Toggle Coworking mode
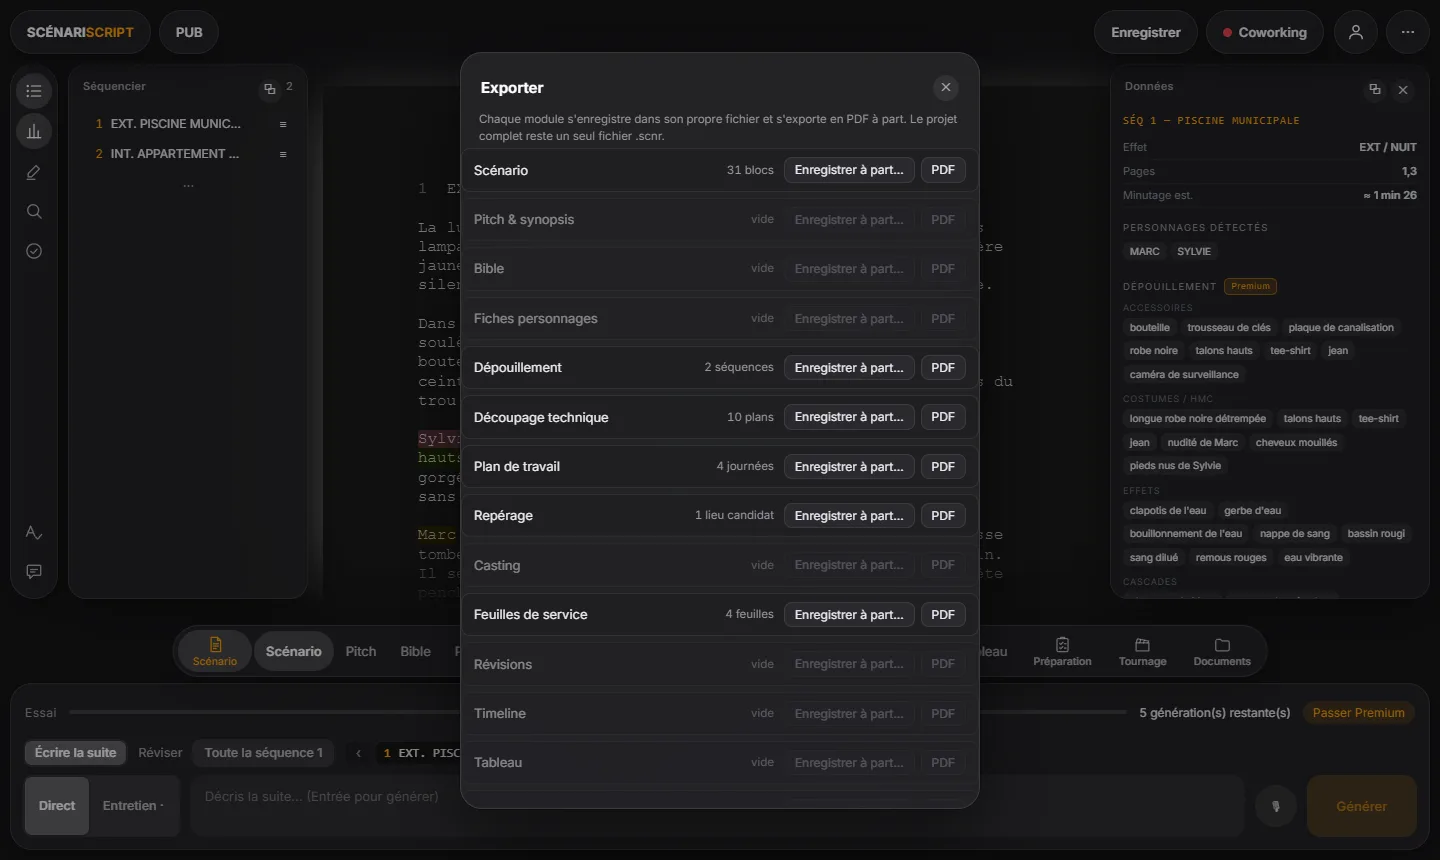The image size is (1440, 860). (1264, 32)
